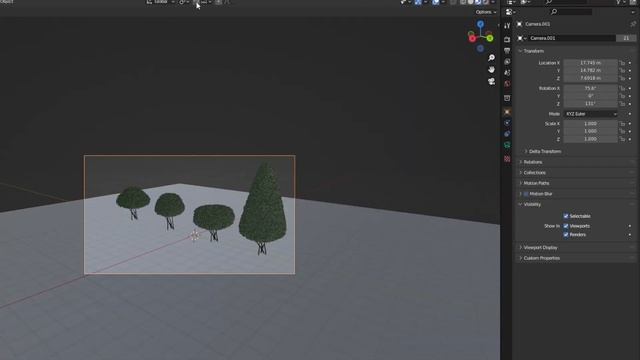
Task: Open the properties editor type dropdown
Action: (511, 12)
